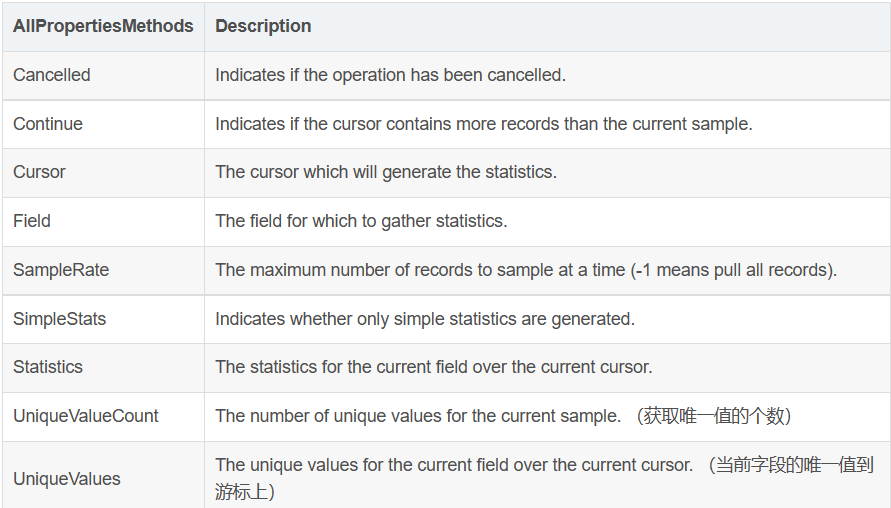Image resolution: width=891 pixels, height=508 pixels.
Task: Click description of statistics for the current field
Action: click(x=433, y=367)
